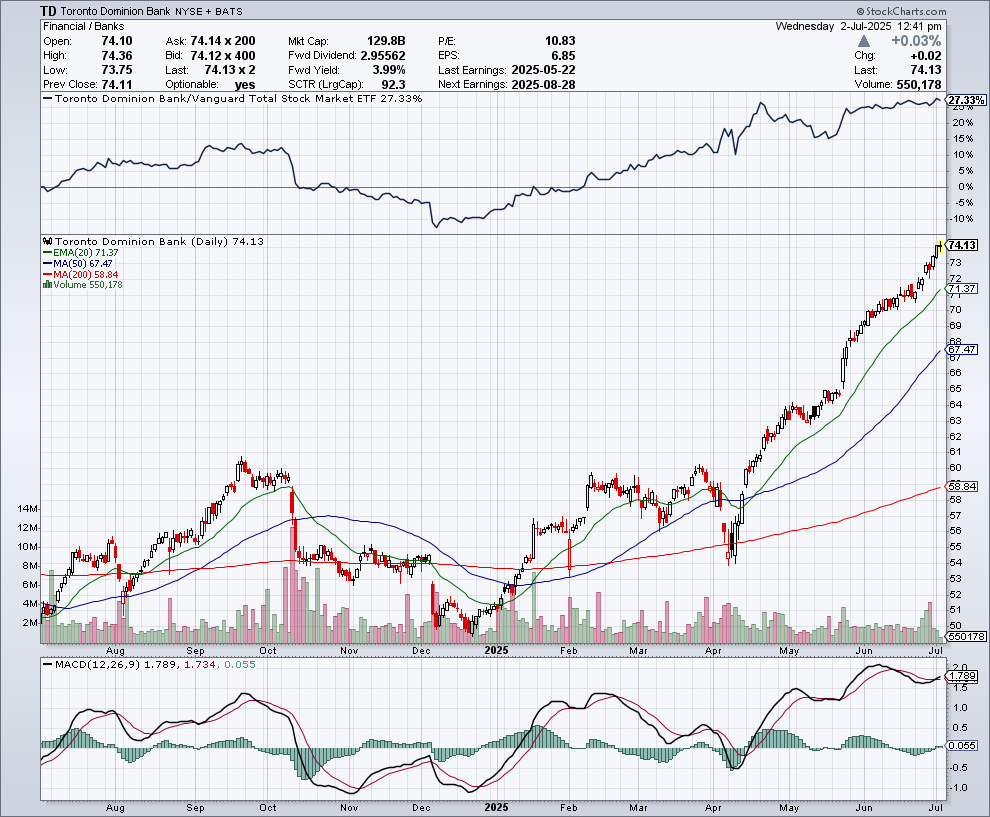Click the StockCharts.com watermark label
Image resolution: width=990 pixels, height=817 pixels.
(x=902, y=11)
